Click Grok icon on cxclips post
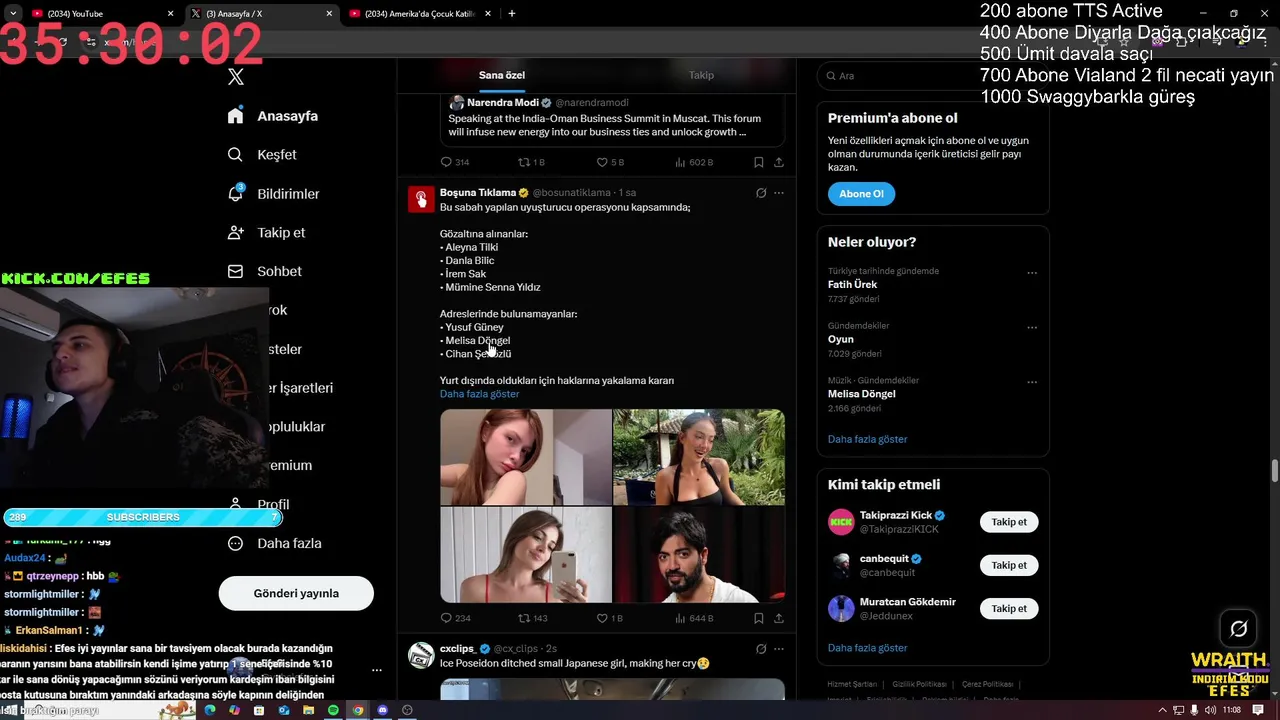The image size is (1280, 720). (761, 649)
